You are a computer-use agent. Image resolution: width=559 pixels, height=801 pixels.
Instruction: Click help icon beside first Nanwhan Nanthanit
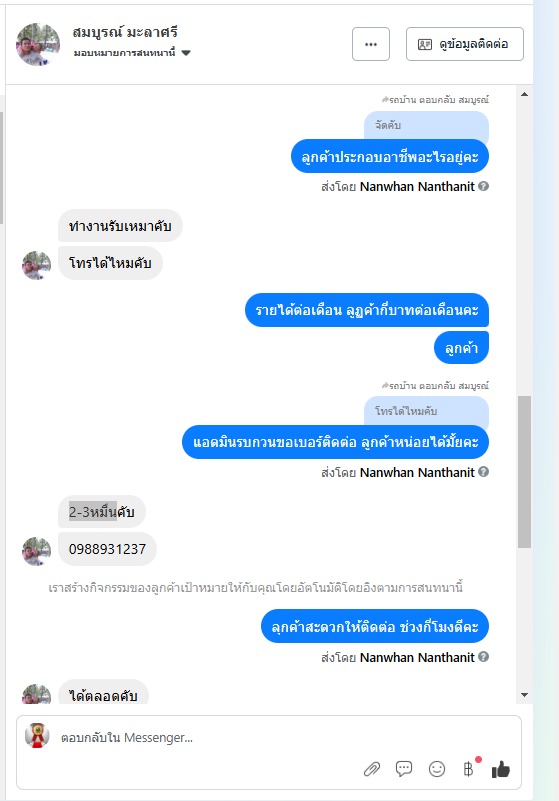(x=483, y=186)
